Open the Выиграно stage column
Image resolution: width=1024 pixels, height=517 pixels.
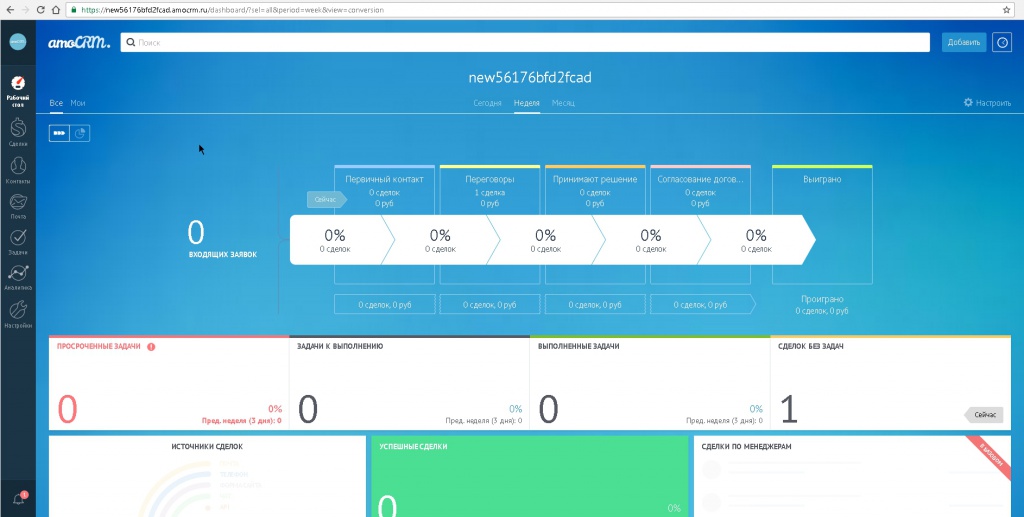pyautogui.click(x=822, y=225)
